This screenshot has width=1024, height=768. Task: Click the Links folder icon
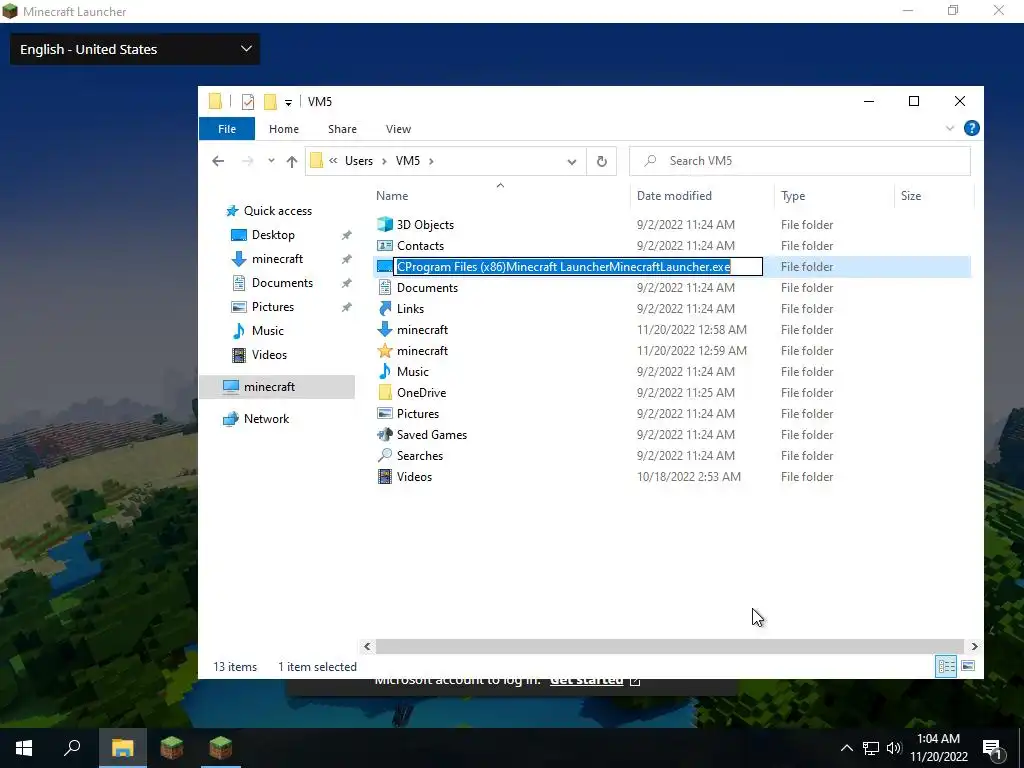pos(385,308)
